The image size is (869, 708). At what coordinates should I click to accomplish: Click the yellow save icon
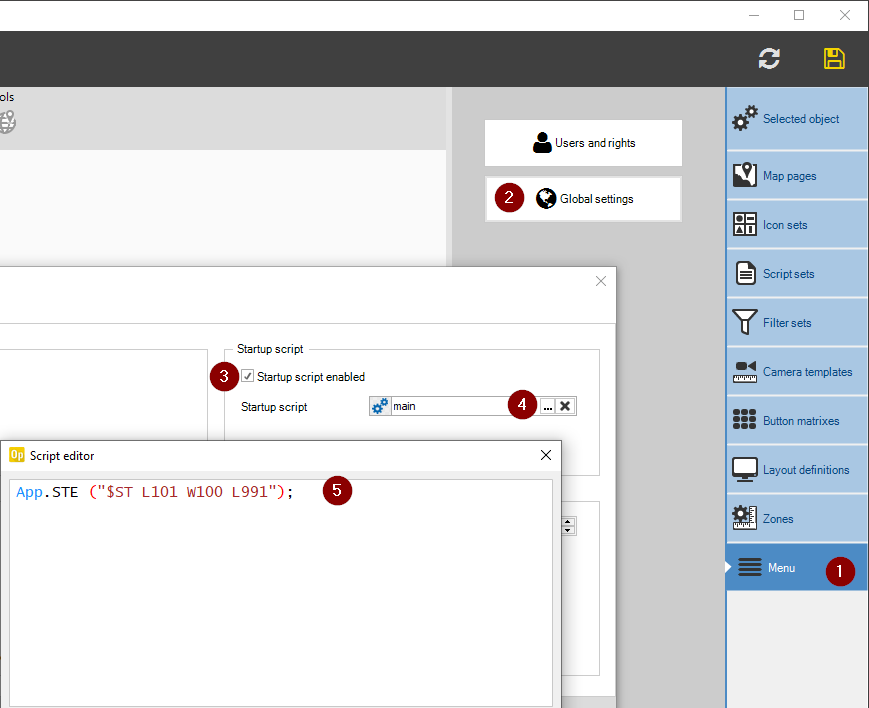click(834, 59)
